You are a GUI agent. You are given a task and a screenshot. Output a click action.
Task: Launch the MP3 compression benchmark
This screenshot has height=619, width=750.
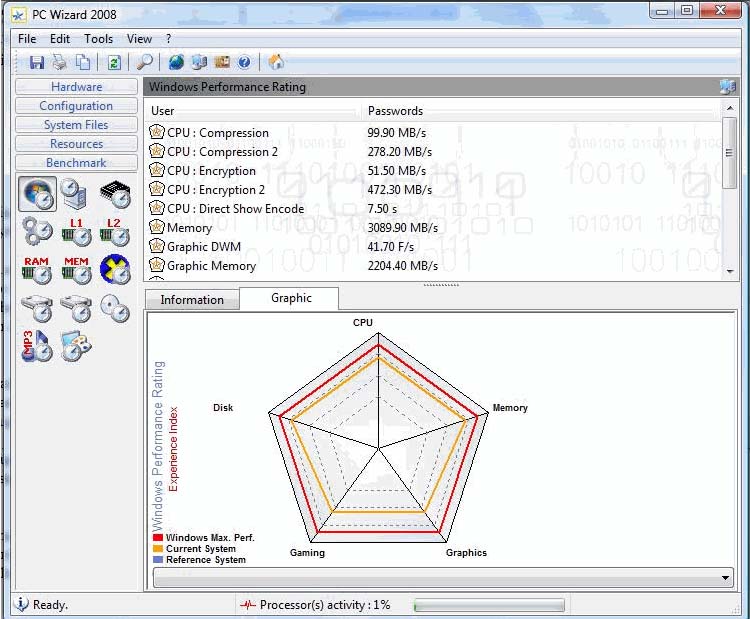click(x=37, y=346)
